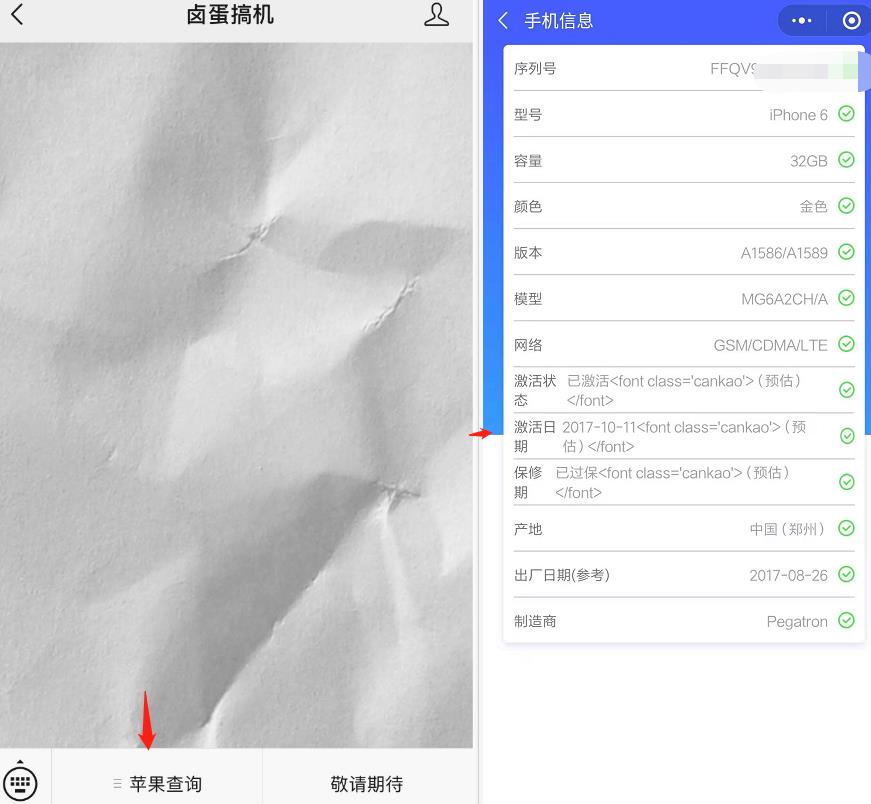
Task: Click green check next to 金色
Action: pyautogui.click(x=846, y=206)
